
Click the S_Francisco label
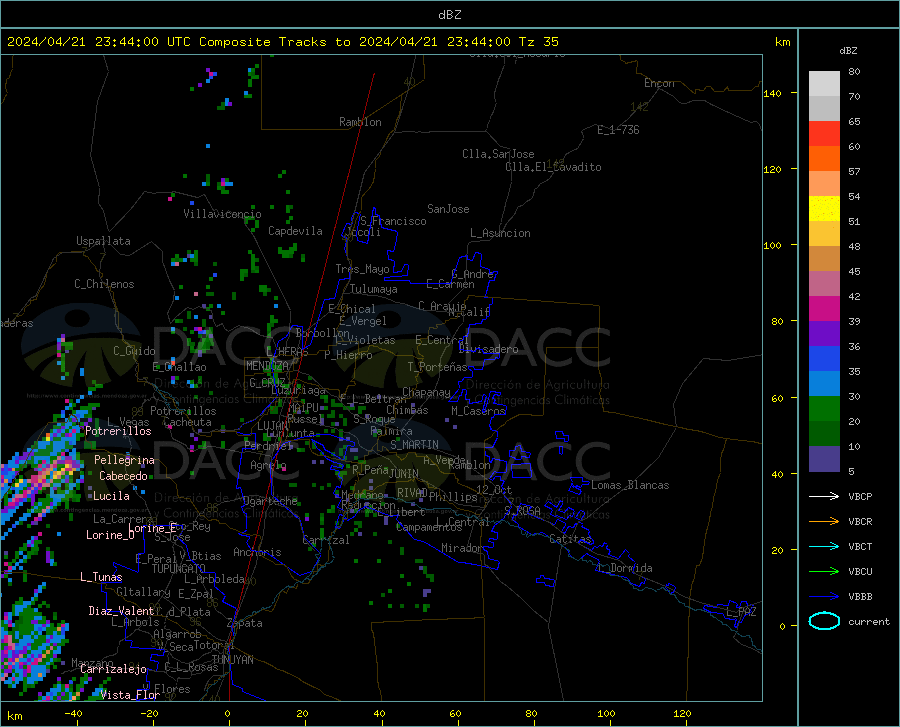coord(393,221)
